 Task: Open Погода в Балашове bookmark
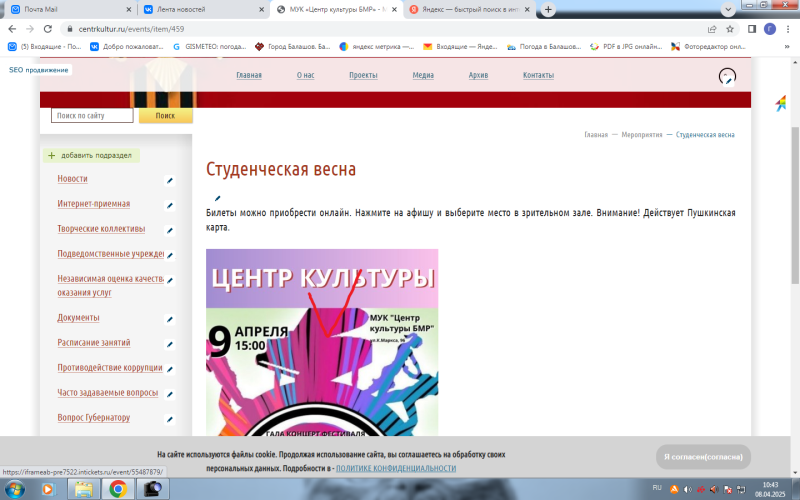click(x=544, y=46)
